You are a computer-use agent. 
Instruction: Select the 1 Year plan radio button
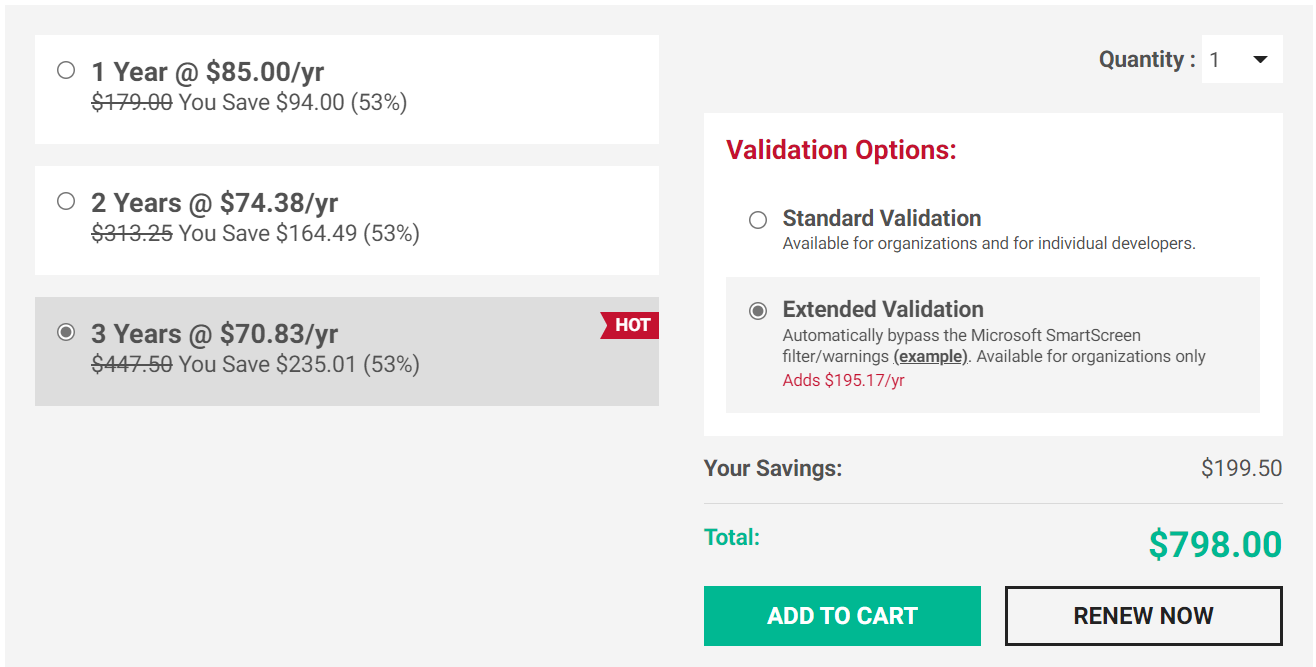coord(66,70)
